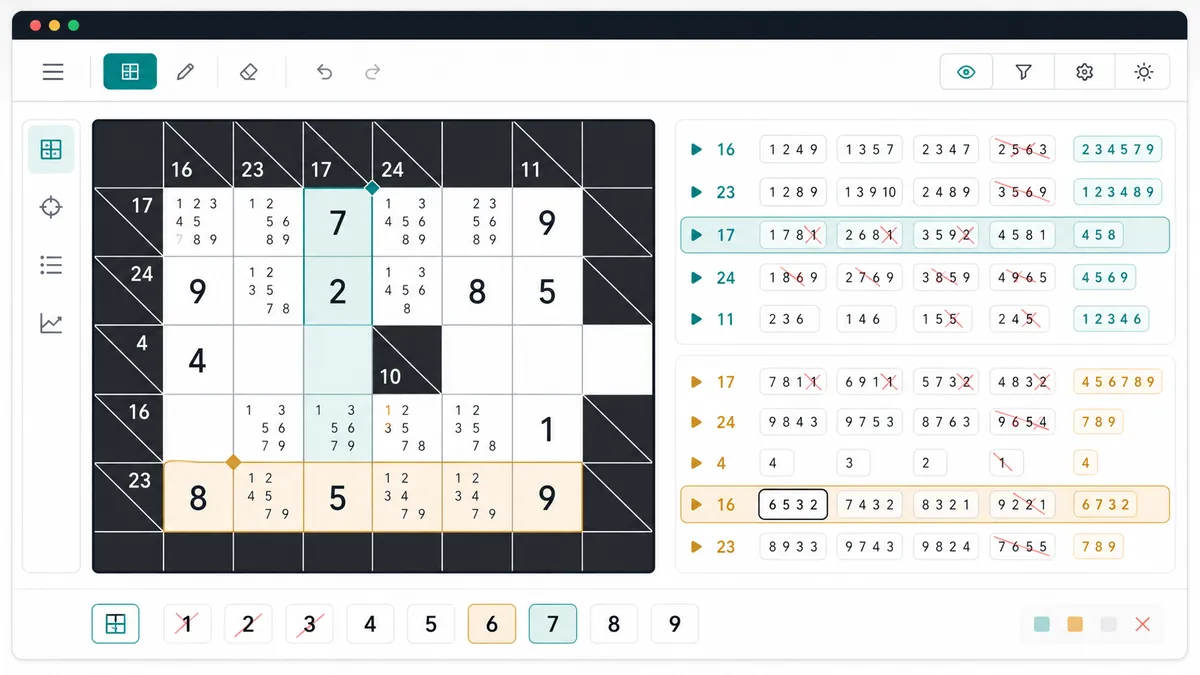Select the empty teal cell below the 2
Image resolution: width=1200 pixels, height=675 pixels.
coord(338,360)
